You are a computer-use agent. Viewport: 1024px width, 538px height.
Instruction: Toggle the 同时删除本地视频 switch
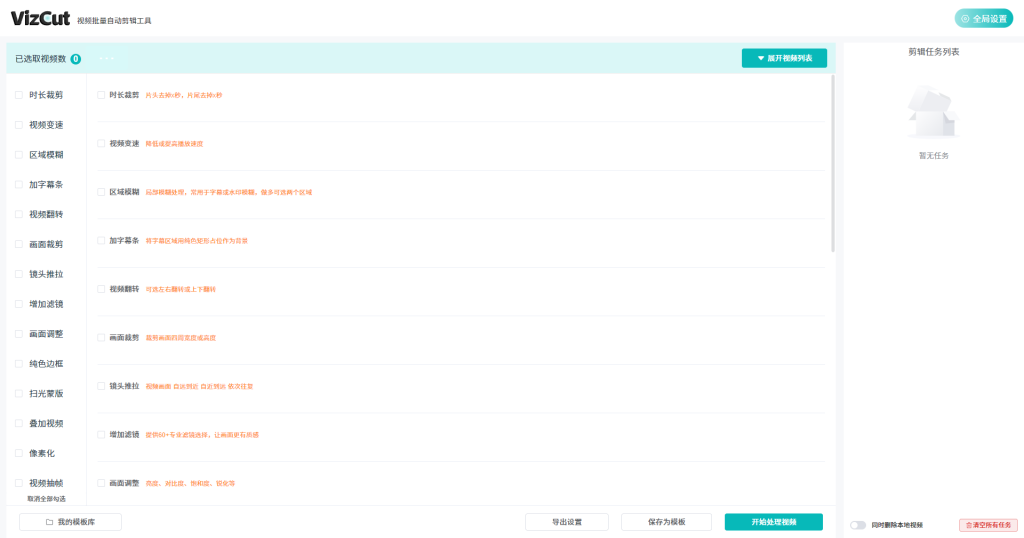pyautogui.click(x=857, y=525)
